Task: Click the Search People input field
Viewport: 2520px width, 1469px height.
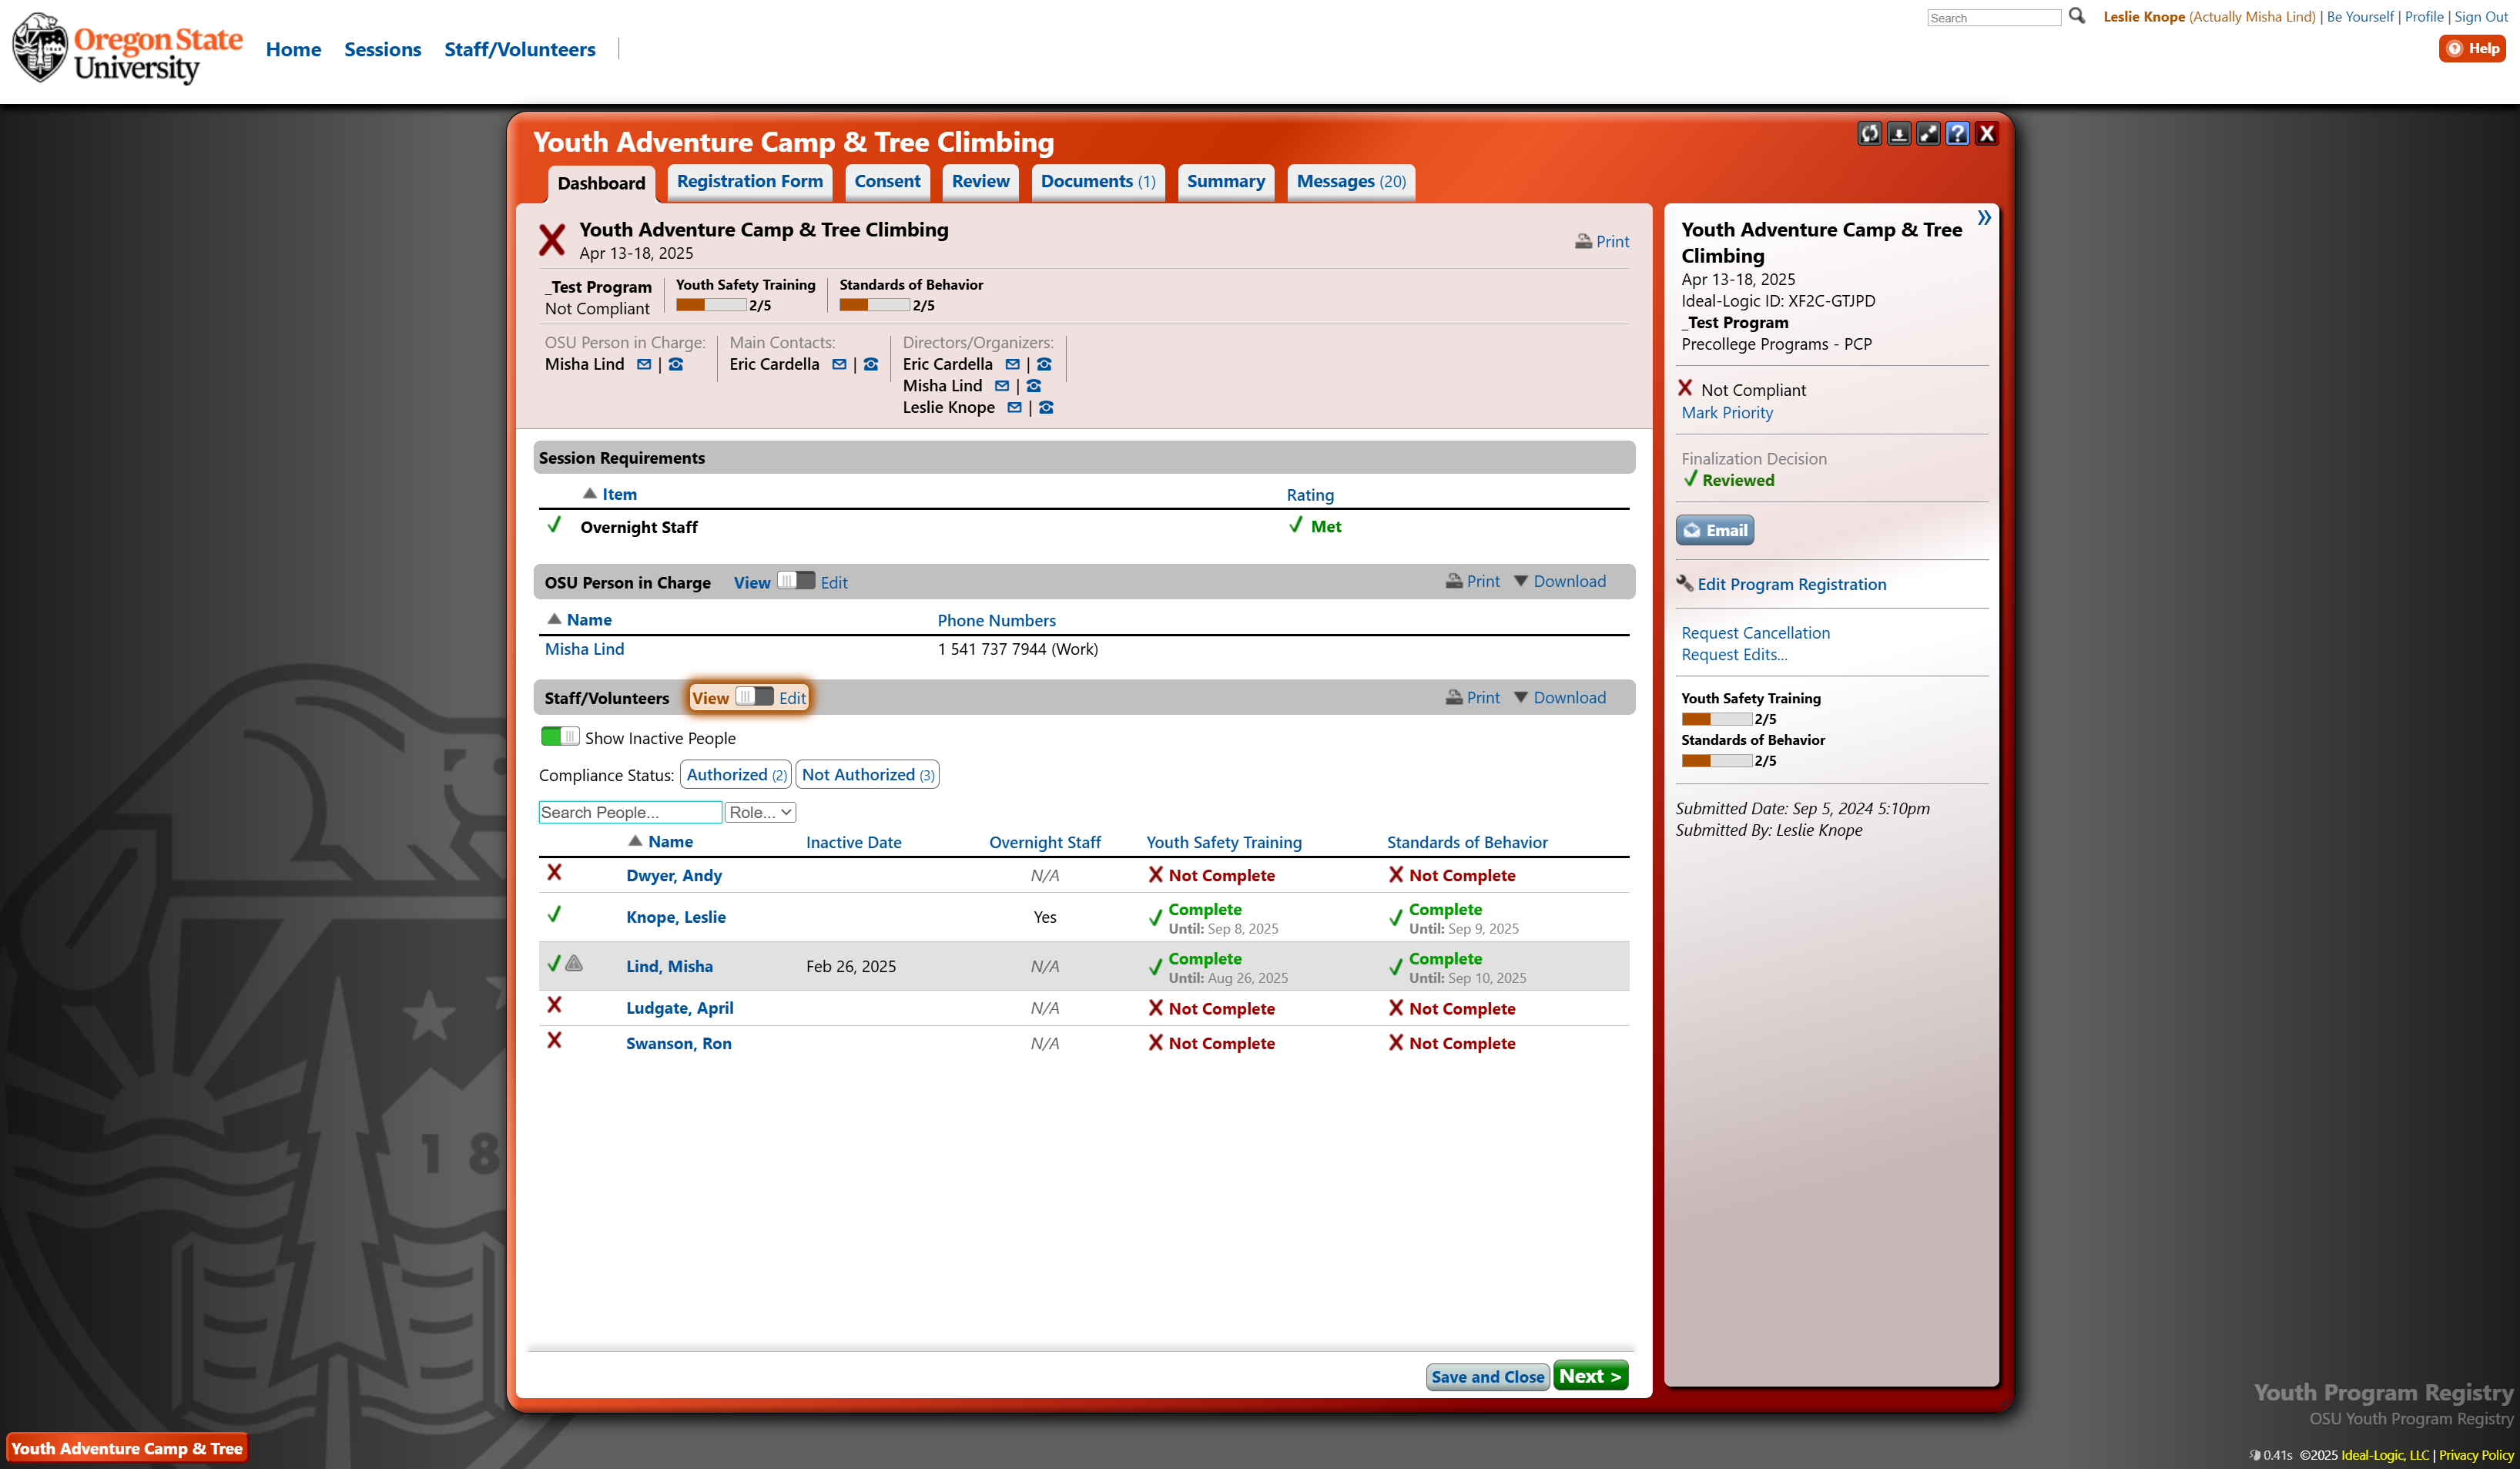Action: pyautogui.click(x=630, y=812)
